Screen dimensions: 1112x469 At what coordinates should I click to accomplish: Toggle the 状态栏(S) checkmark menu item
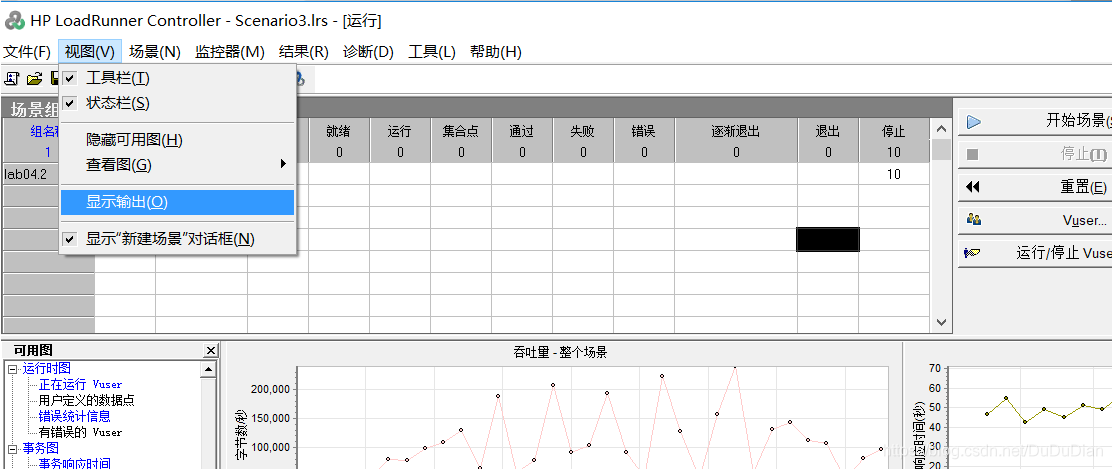pyautogui.click(x=178, y=103)
